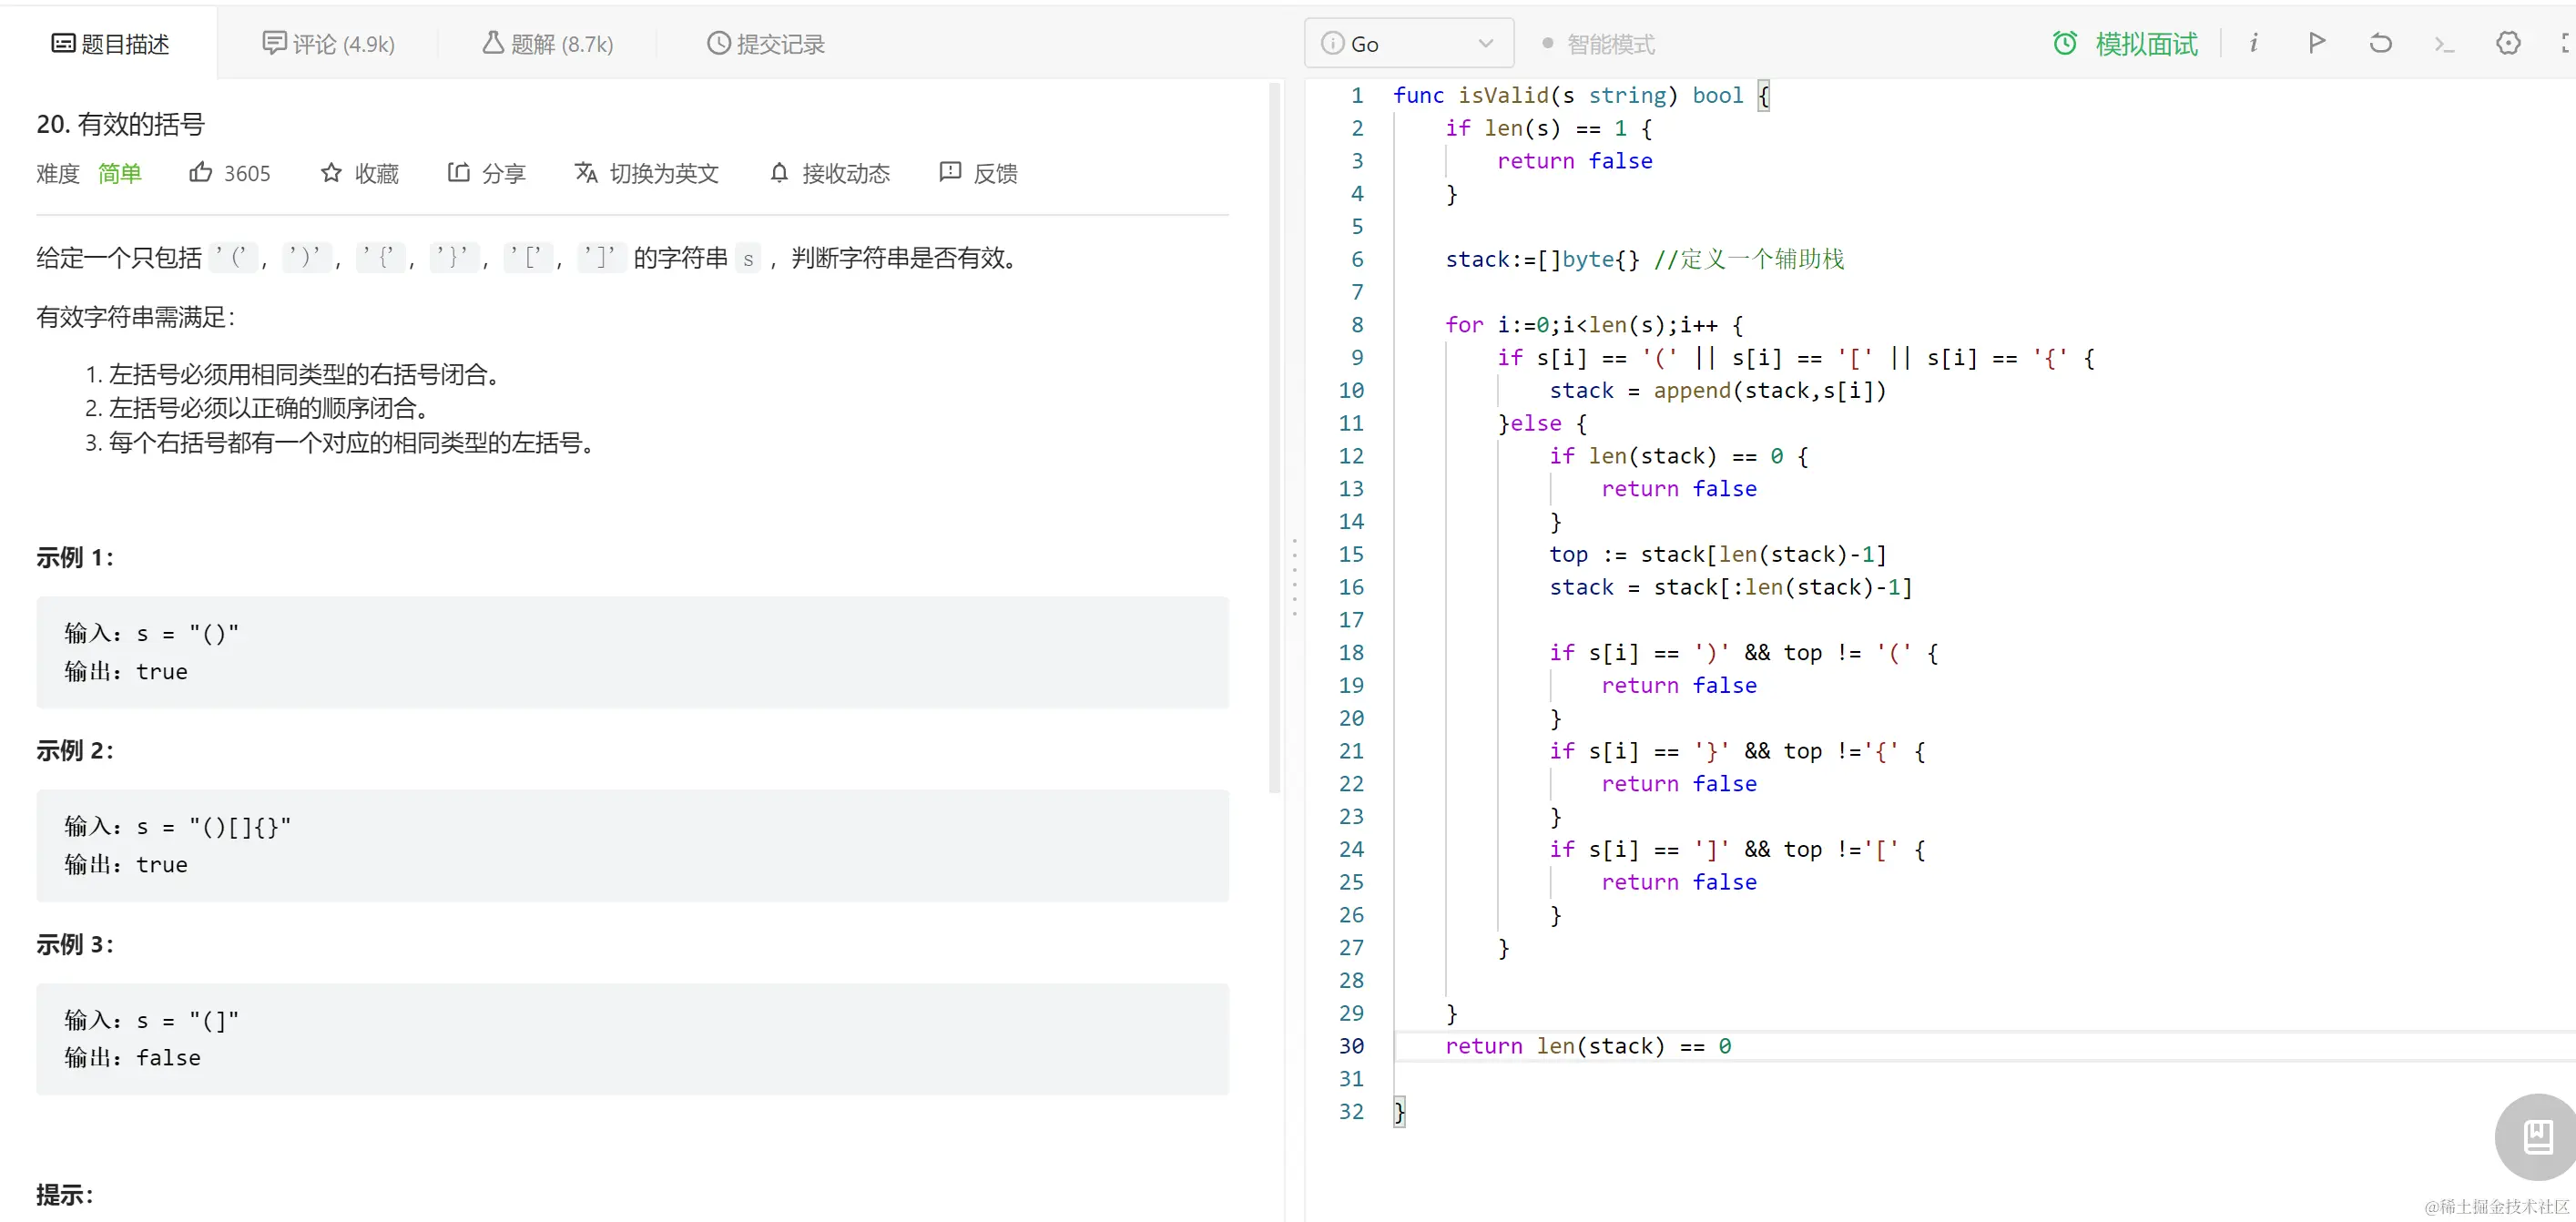
Task: Open the green notebook icon at bottom right
Action: pos(2537,1136)
